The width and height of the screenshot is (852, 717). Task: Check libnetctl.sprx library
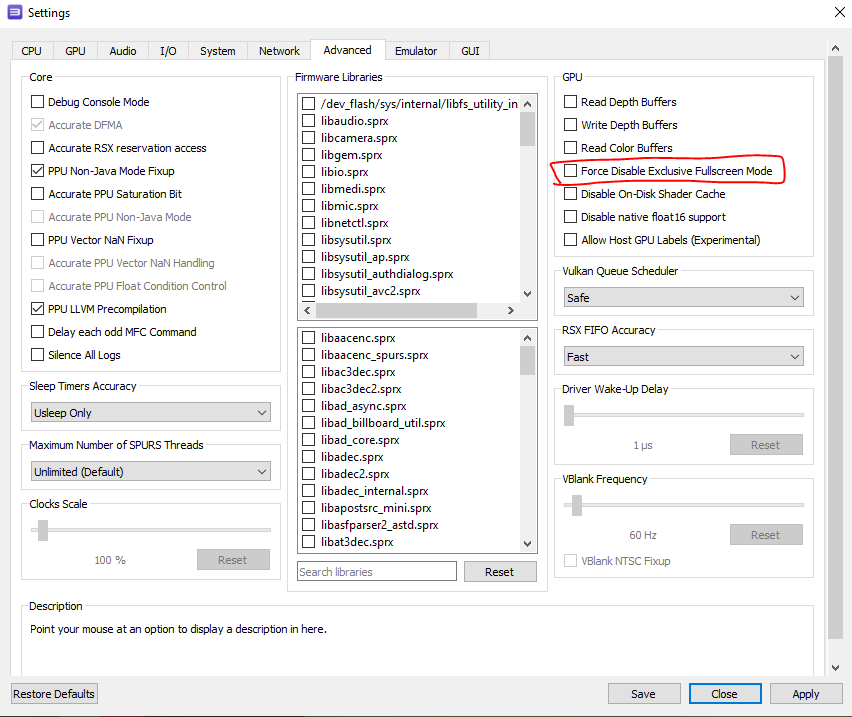click(x=308, y=223)
